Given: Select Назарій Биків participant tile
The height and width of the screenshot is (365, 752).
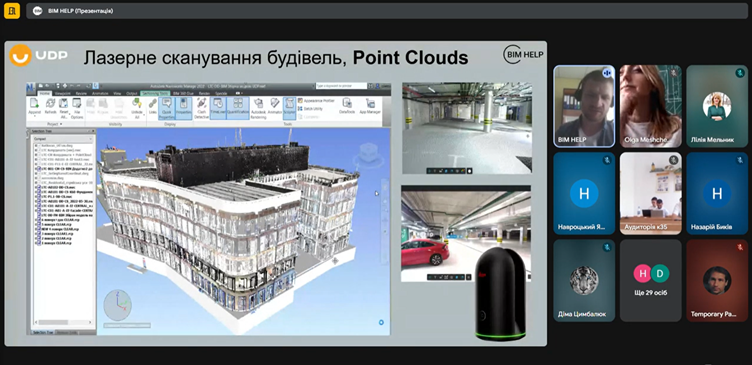Looking at the screenshot, I should pyautogui.click(x=717, y=193).
